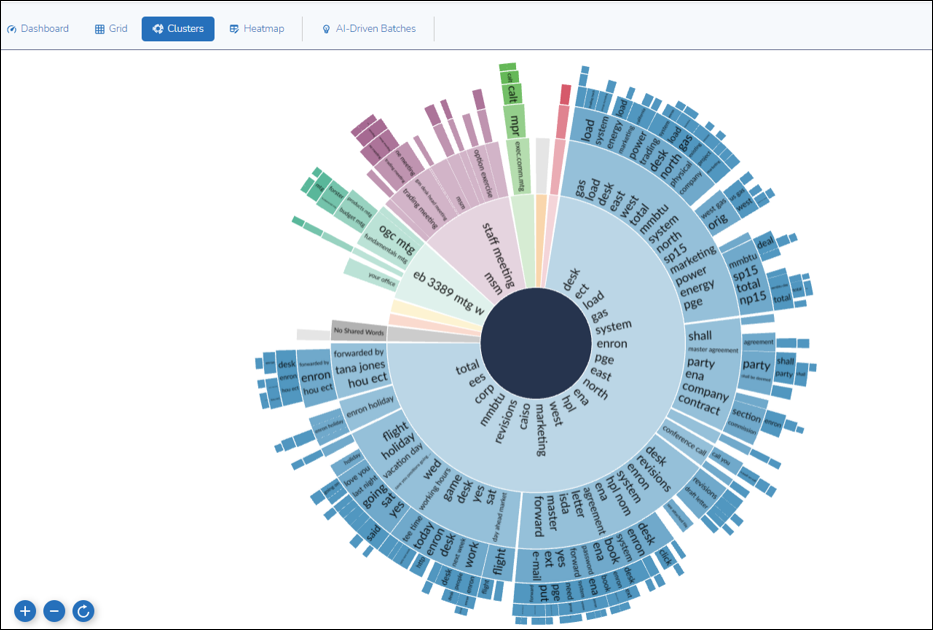
Task: Switch to the Grid tab
Action: (111, 29)
